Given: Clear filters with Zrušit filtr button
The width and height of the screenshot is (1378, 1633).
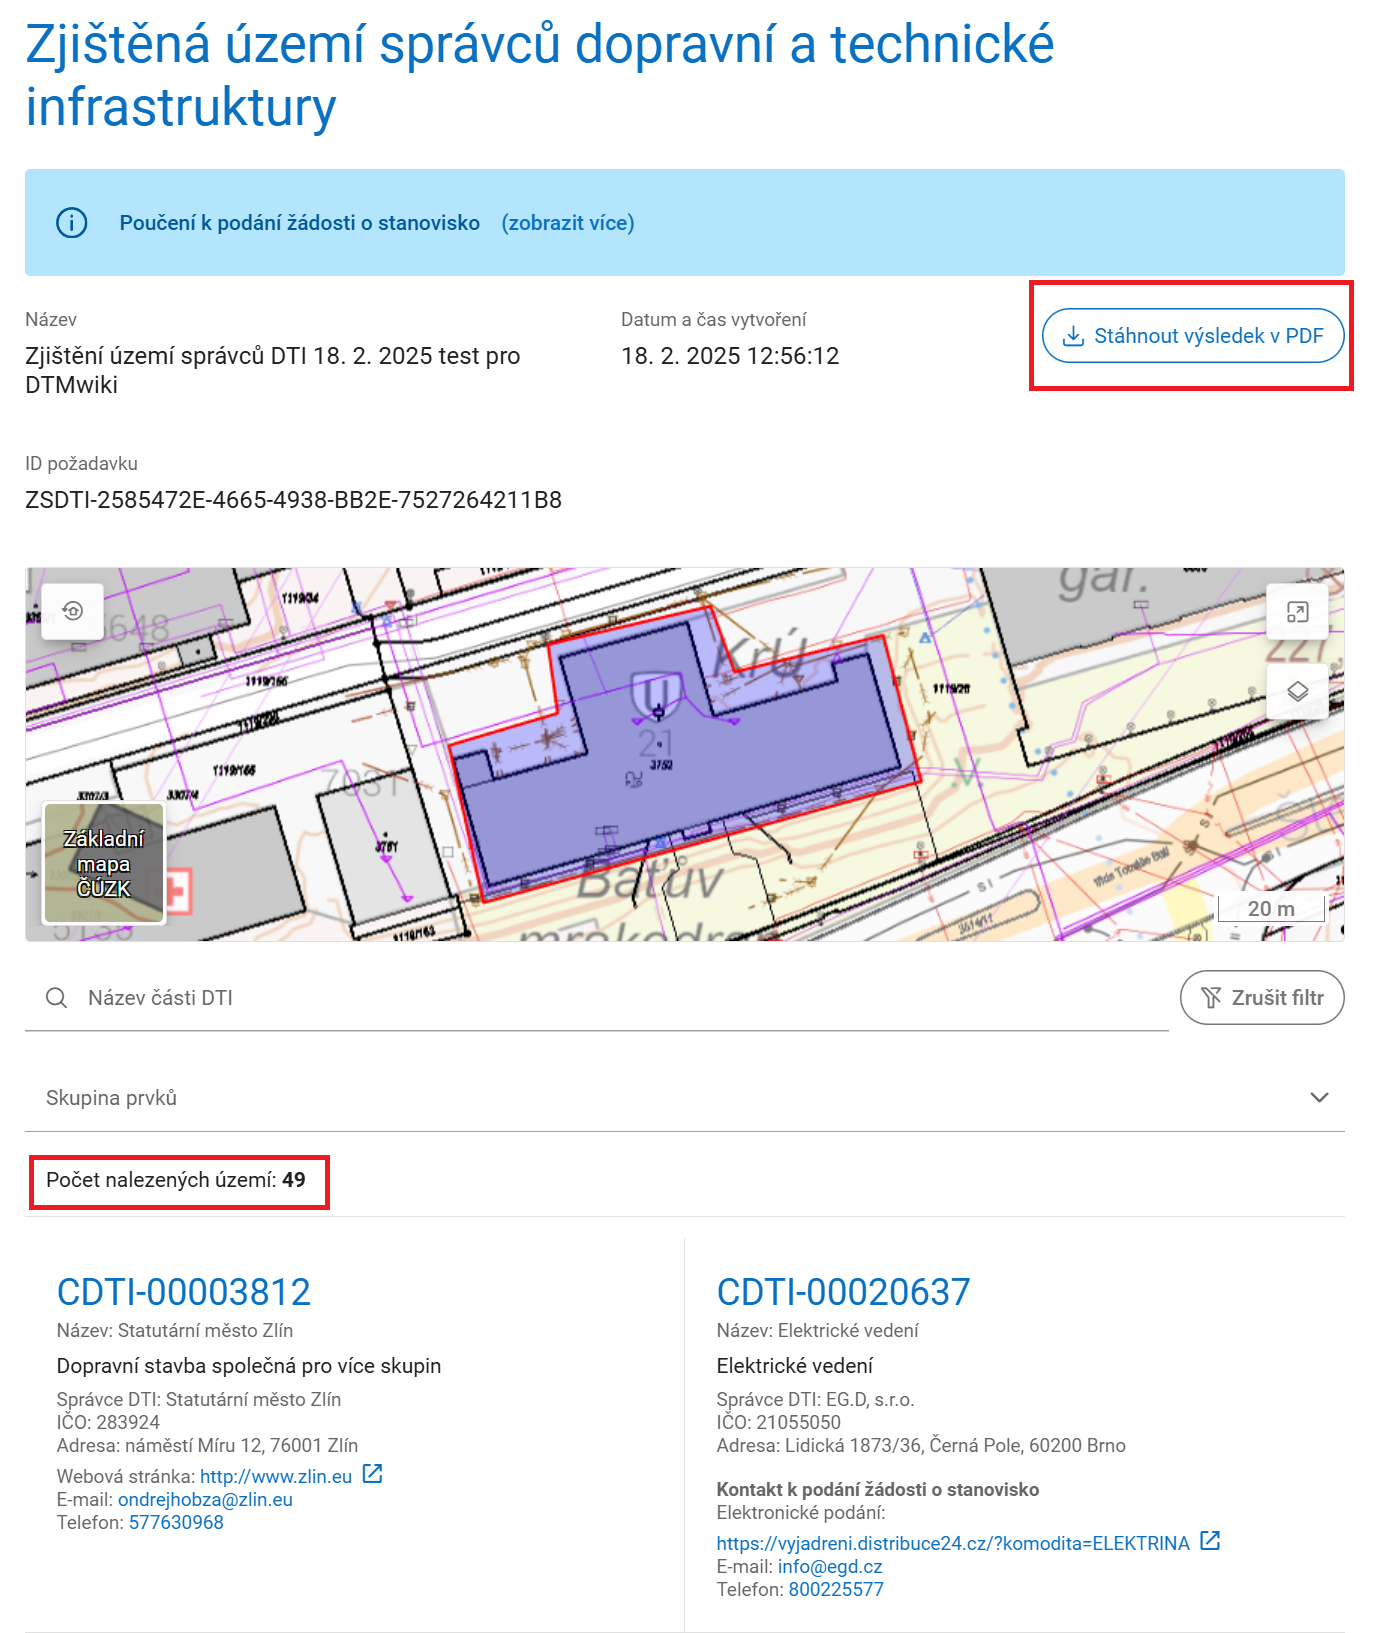Looking at the screenshot, I should [1261, 998].
